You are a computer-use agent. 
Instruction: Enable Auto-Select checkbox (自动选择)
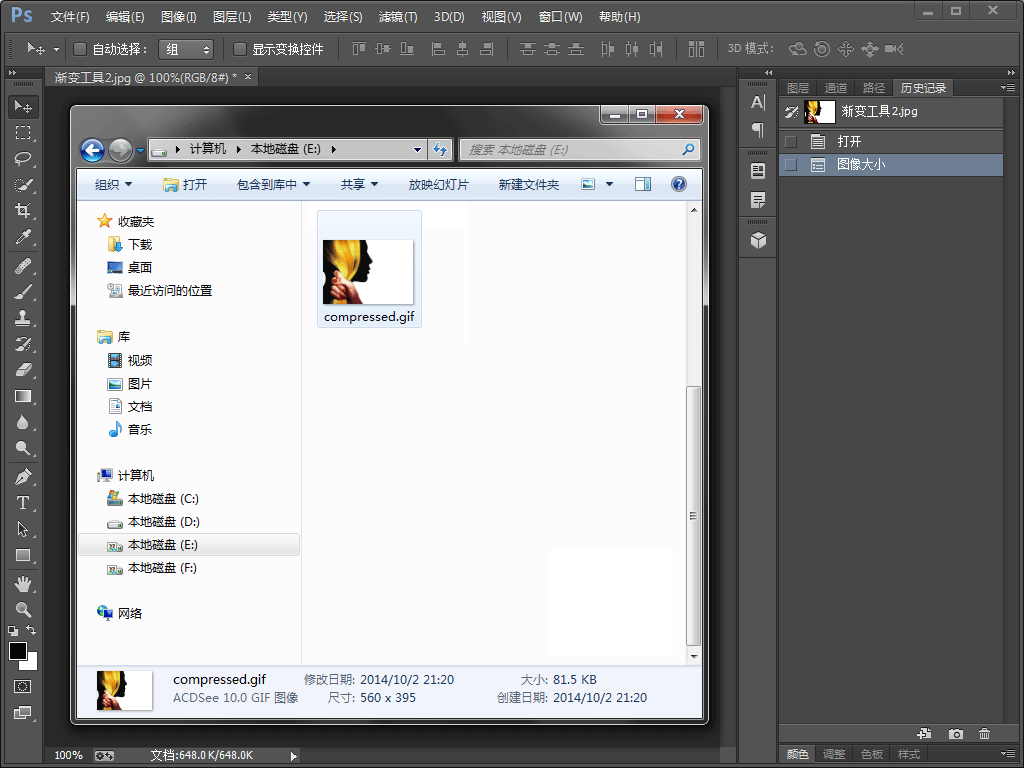pos(80,49)
